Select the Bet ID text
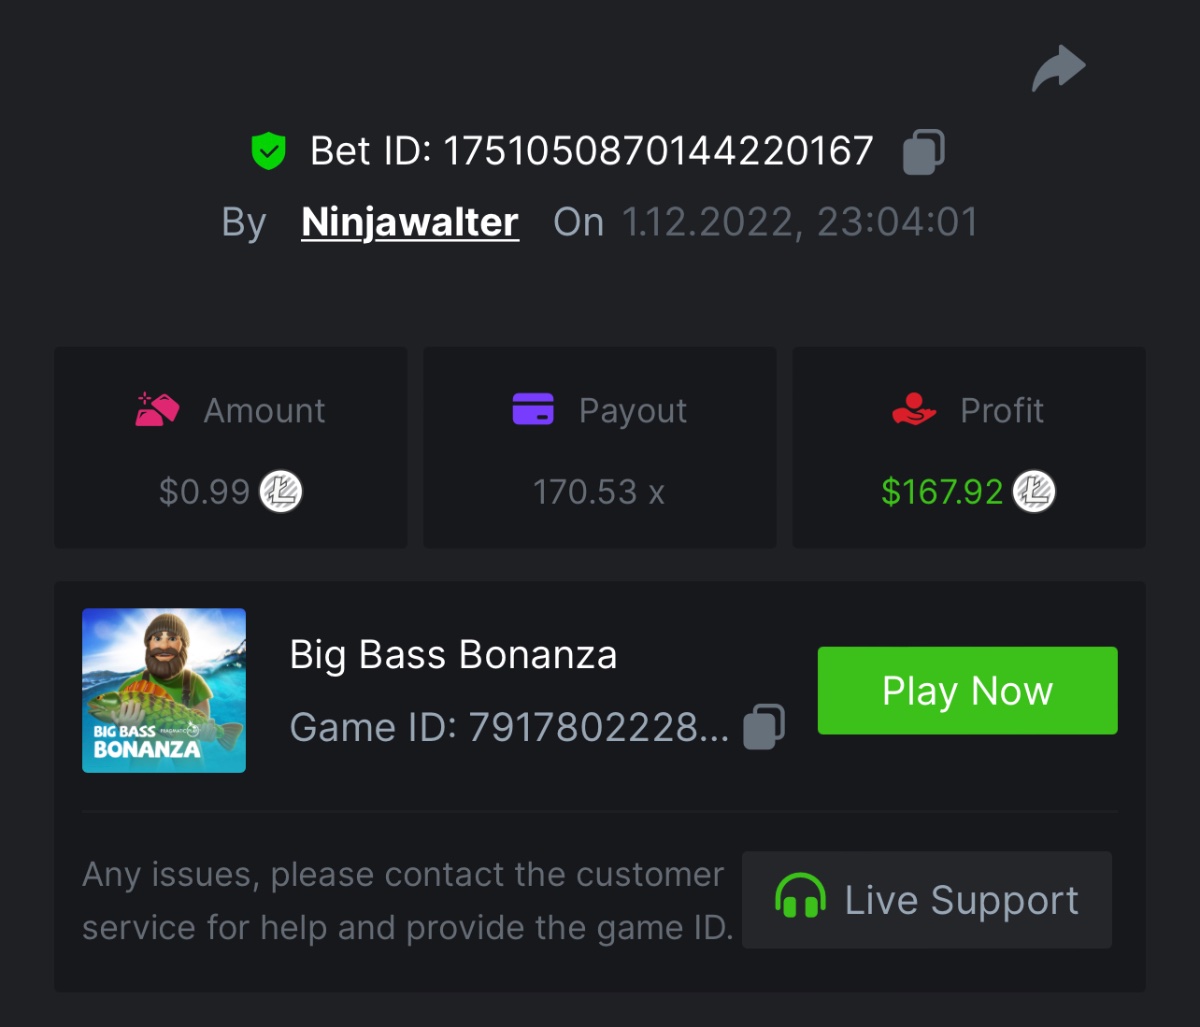Image resolution: width=1200 pixels, height=1027 pixels. coord(592,152)
